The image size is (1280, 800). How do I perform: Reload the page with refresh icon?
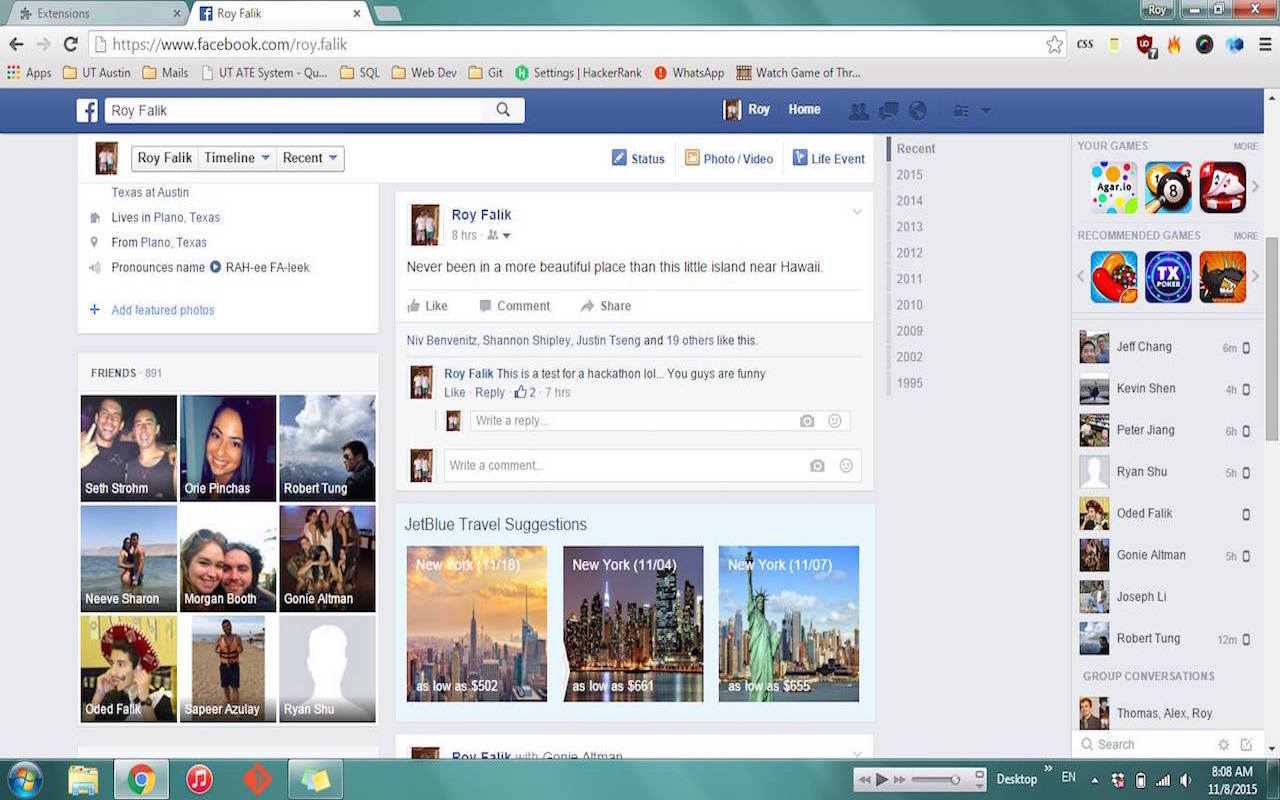pyautogui.click(x=70, y=44)
